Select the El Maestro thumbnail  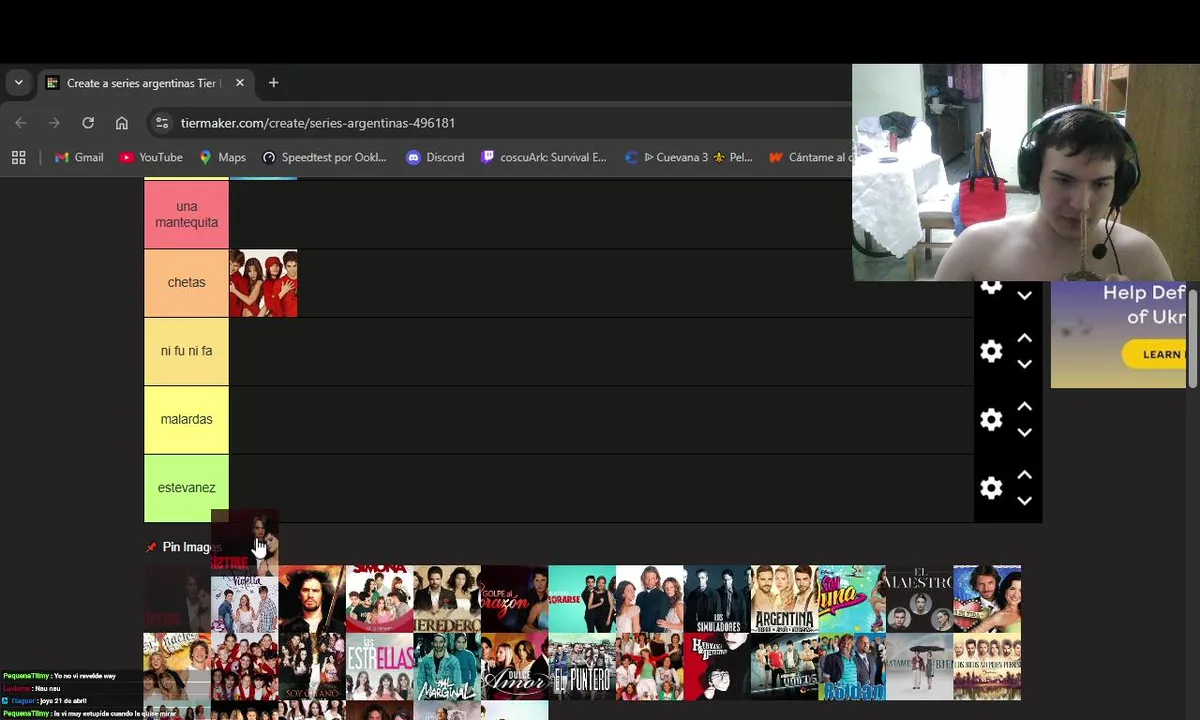pyautogui.click(x=919, y=599)
